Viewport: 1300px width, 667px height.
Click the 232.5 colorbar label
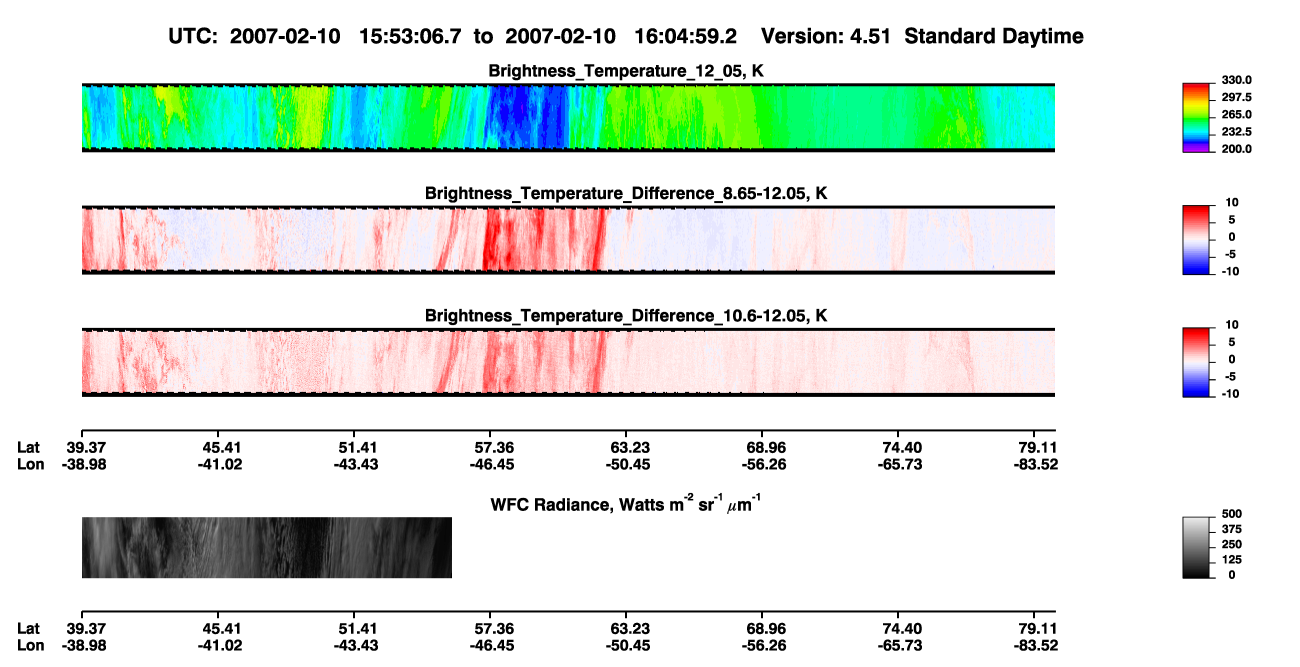click(x=1237, y=131)
